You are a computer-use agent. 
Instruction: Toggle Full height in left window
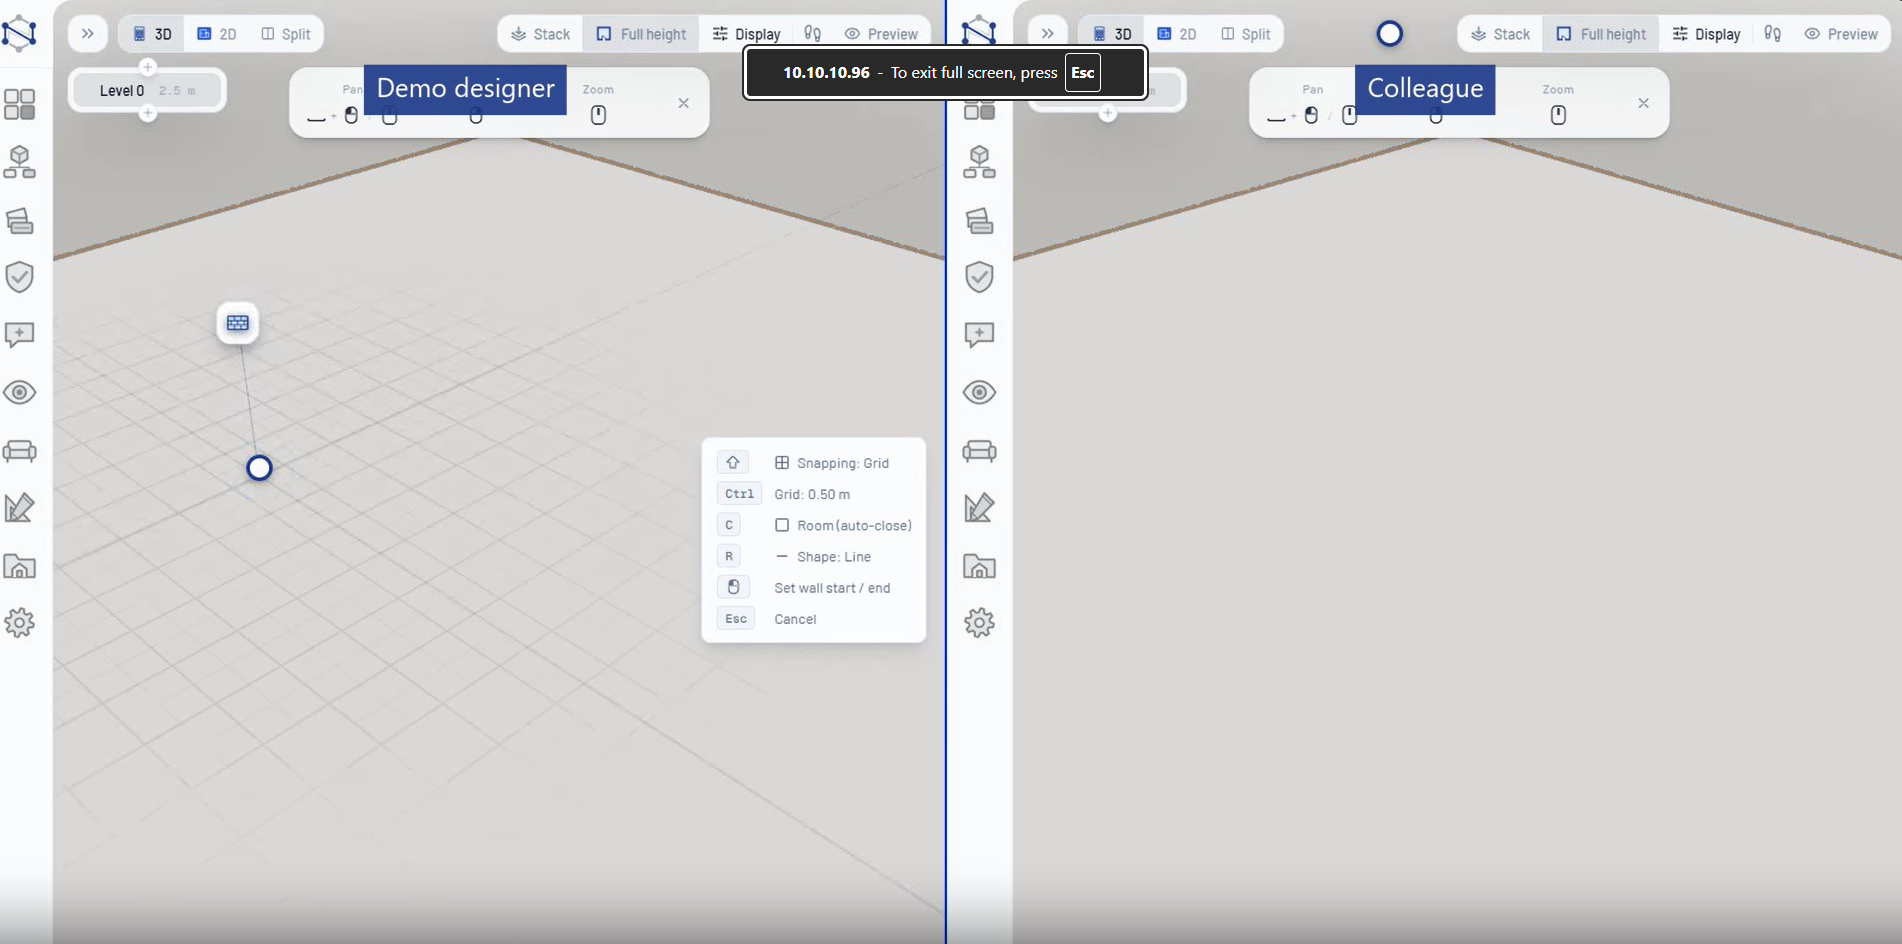pos(641,34)
